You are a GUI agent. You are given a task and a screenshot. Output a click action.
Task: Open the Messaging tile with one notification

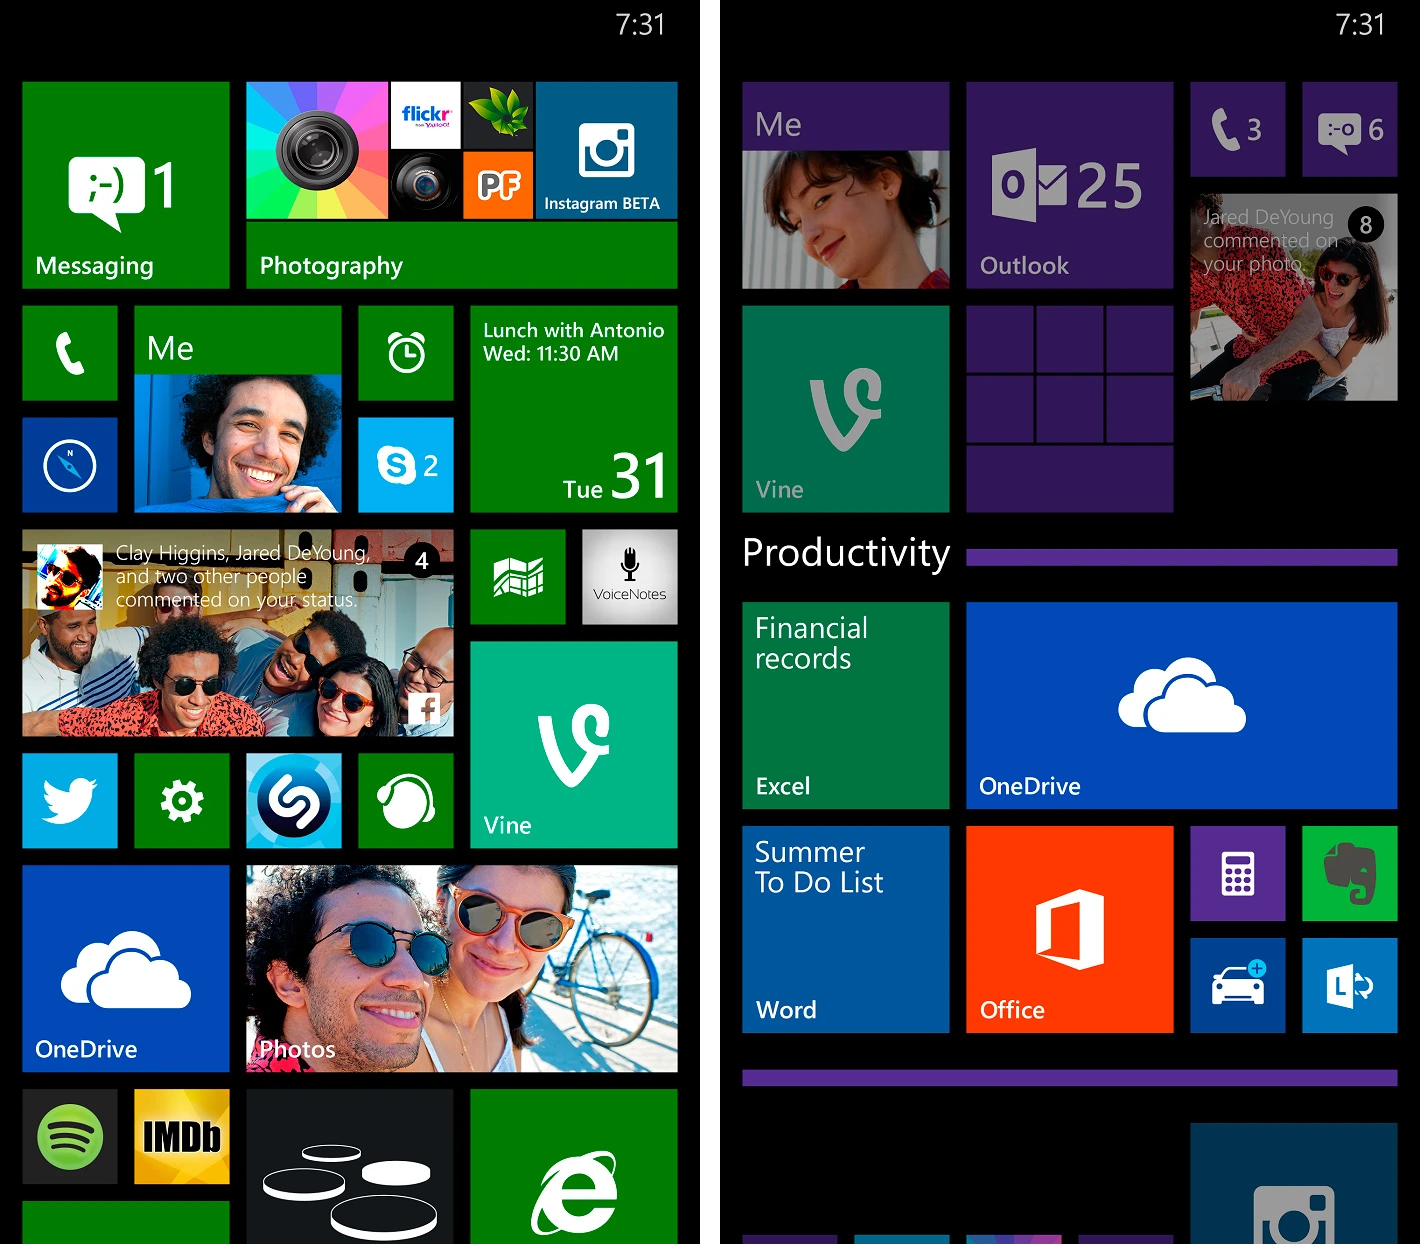coord(125,185)
